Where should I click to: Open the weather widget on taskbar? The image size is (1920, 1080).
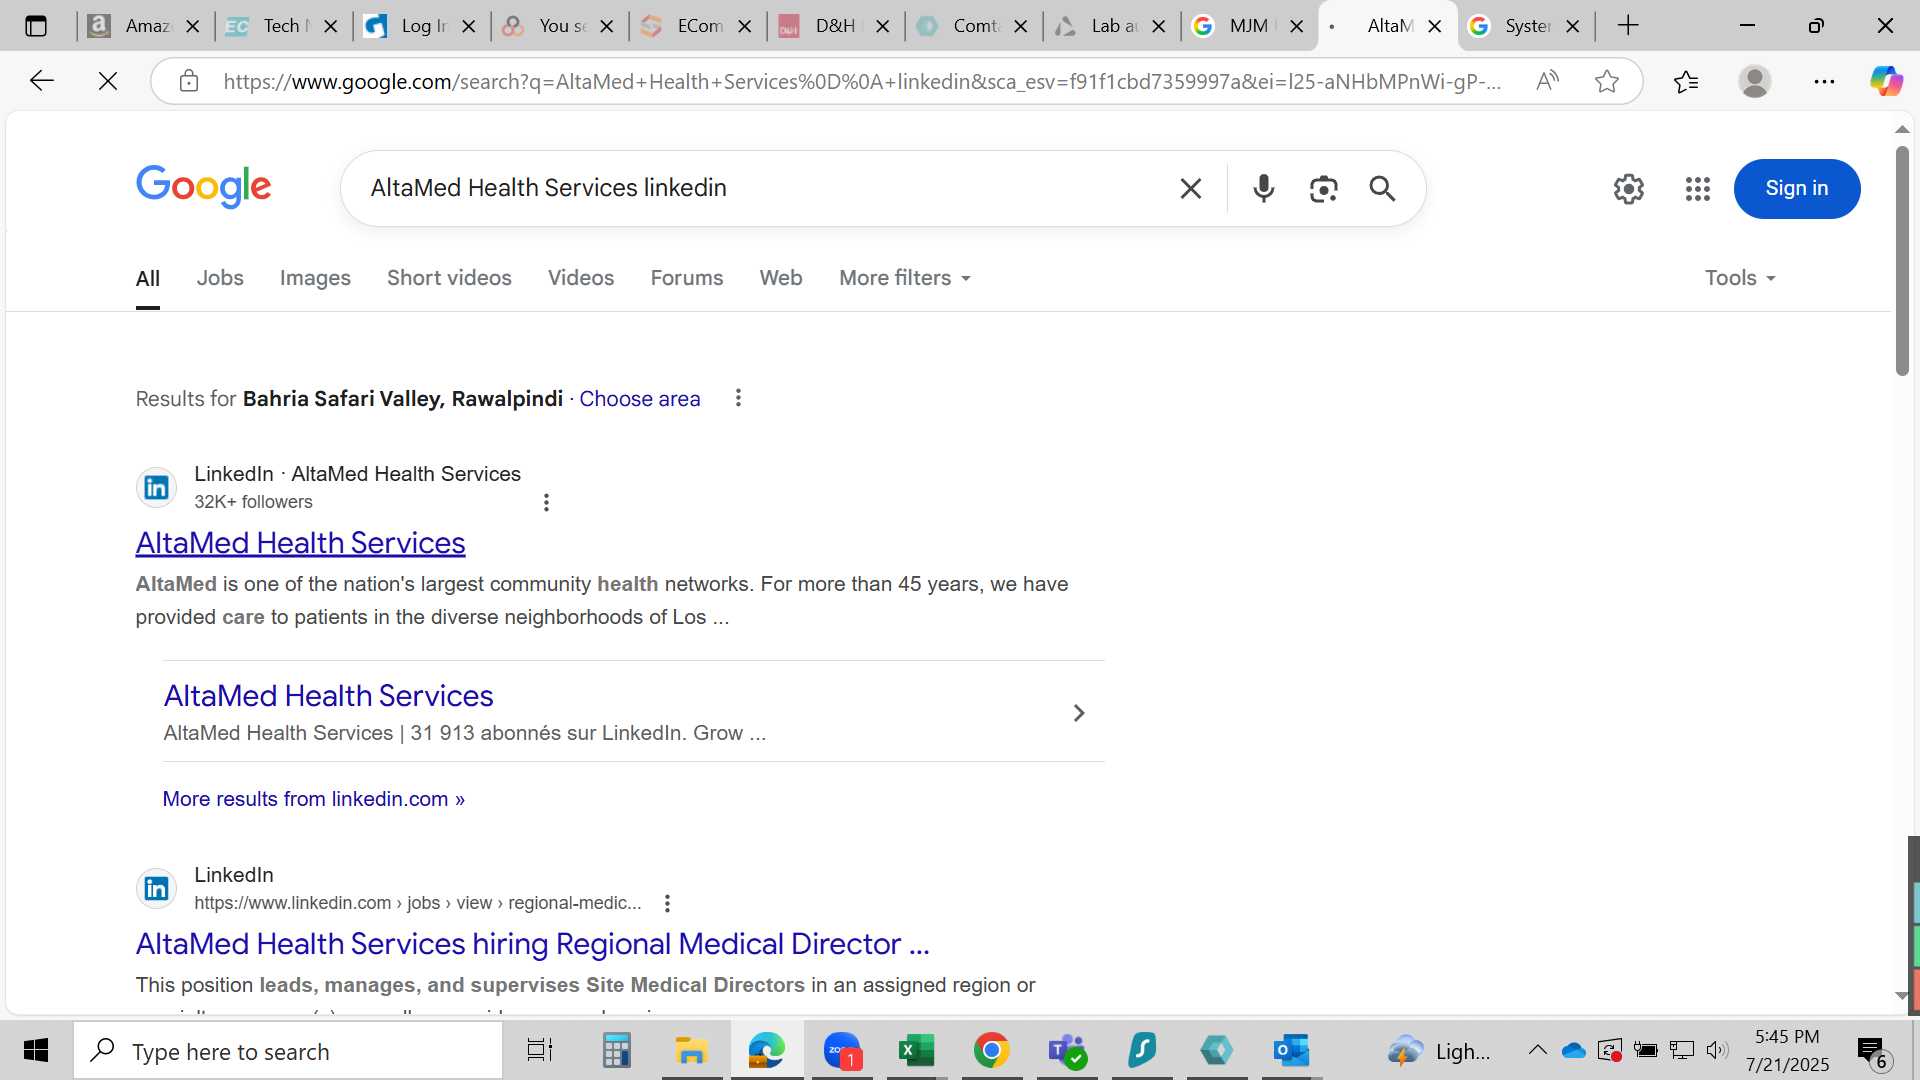1438,1051
